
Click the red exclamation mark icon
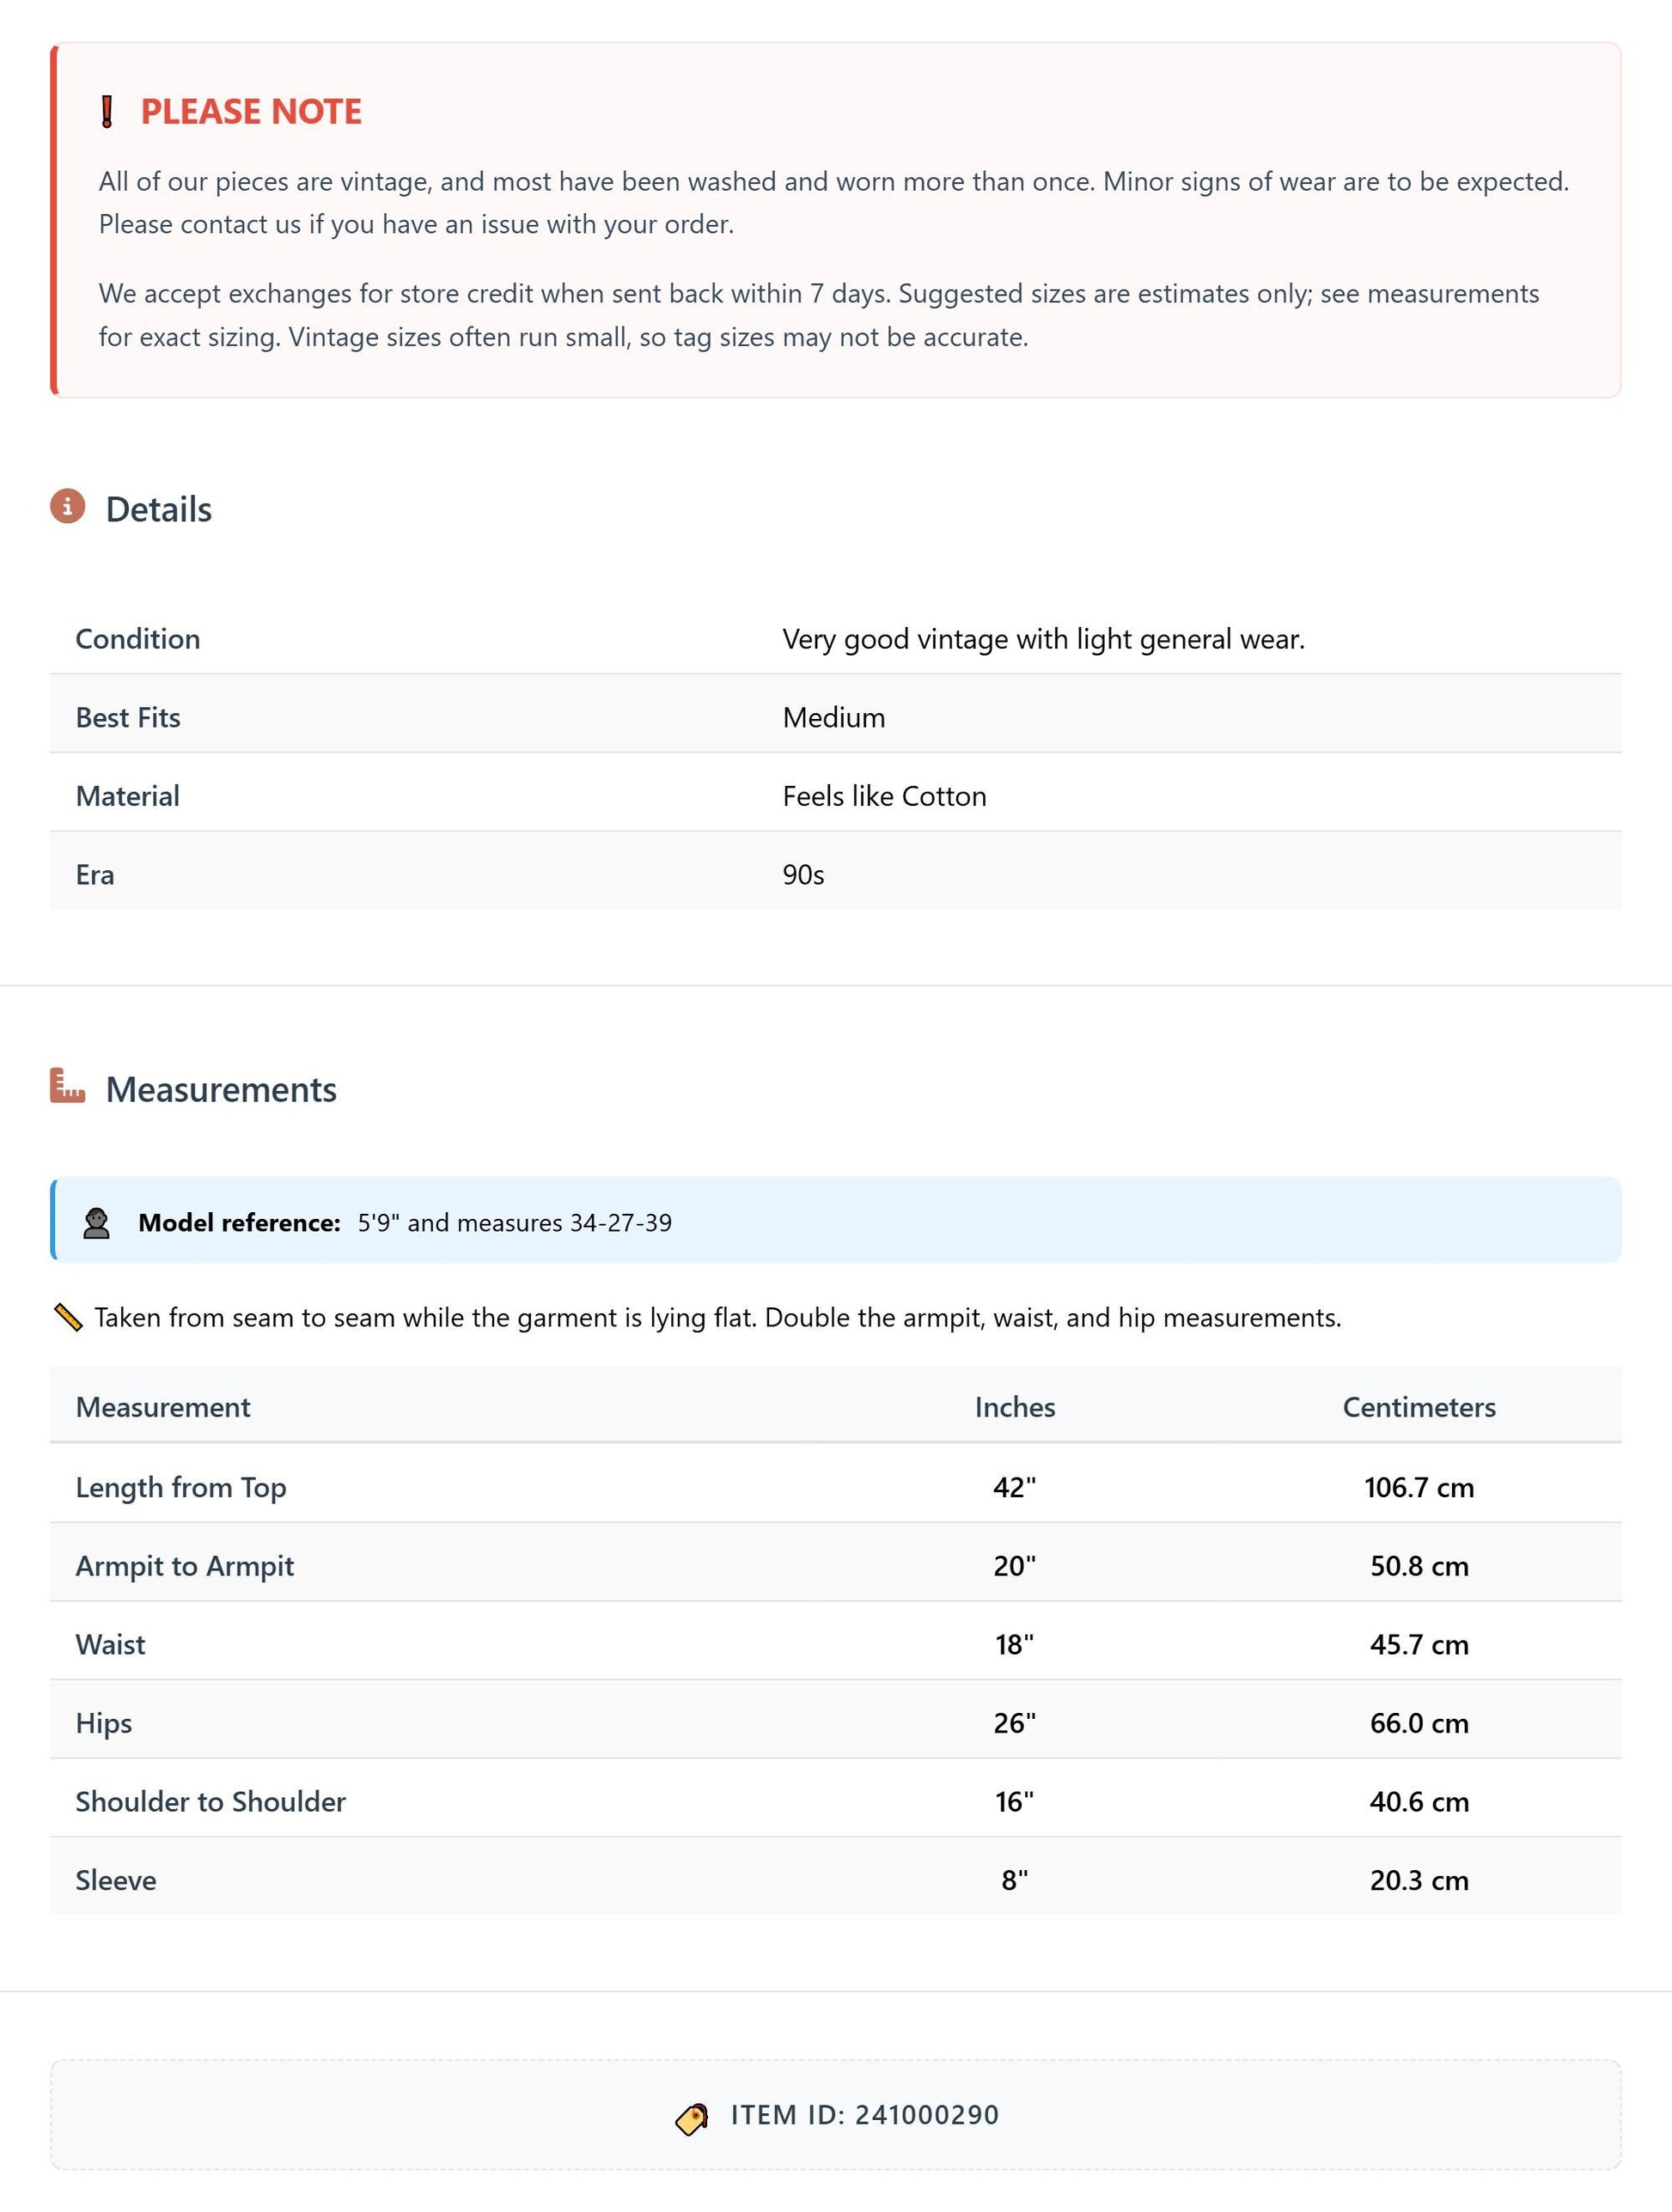[x=107, y=112]
